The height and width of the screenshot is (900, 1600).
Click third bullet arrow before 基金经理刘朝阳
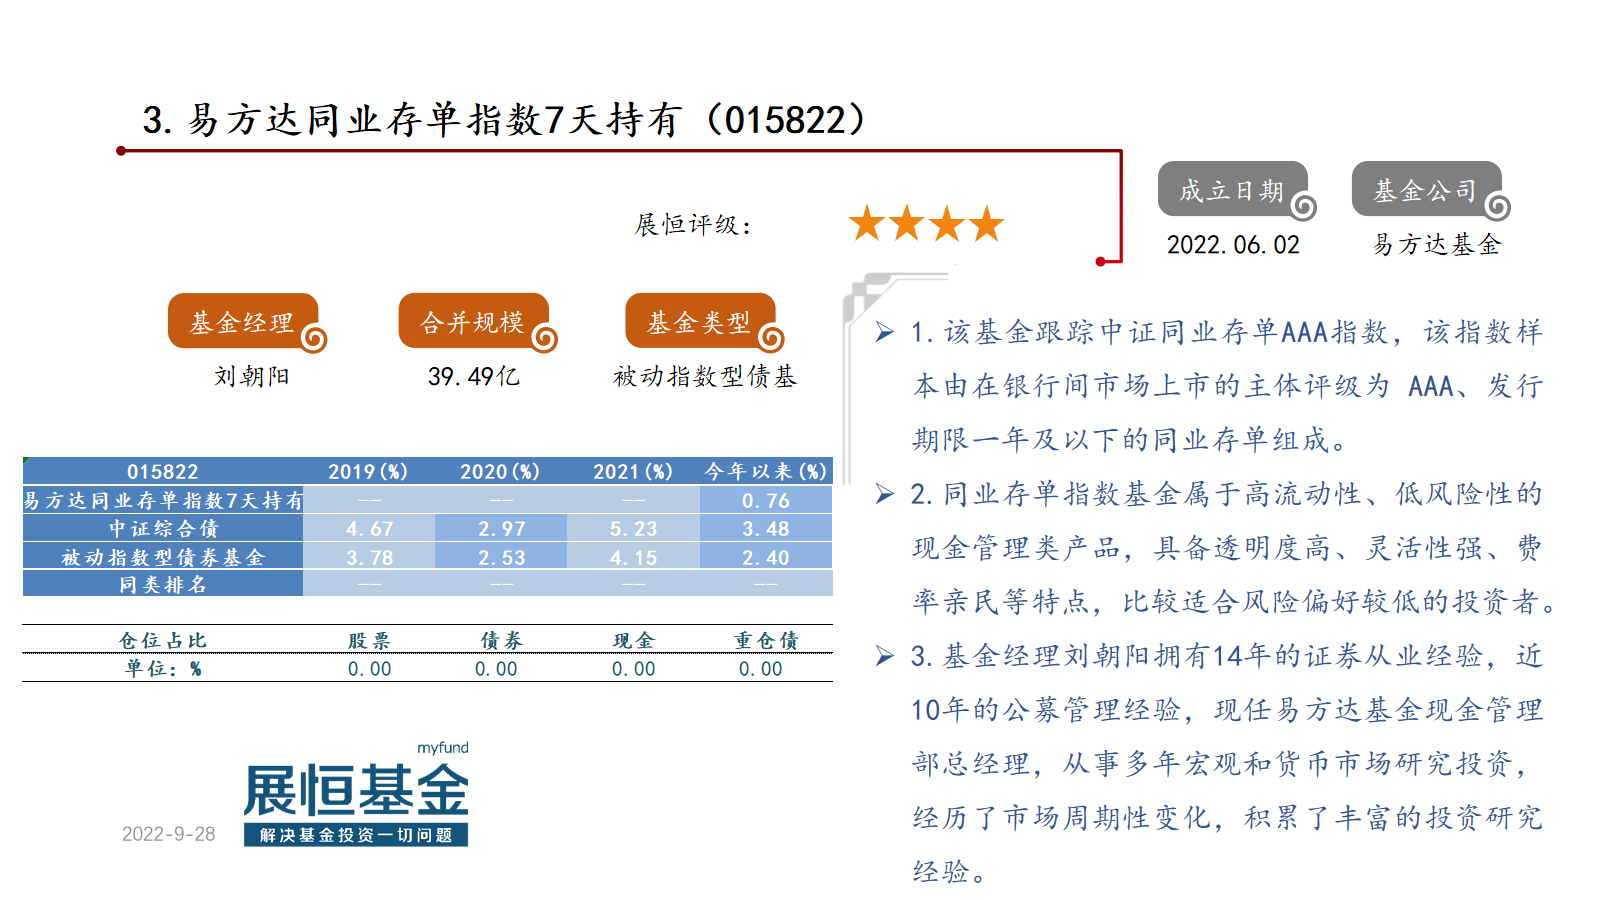click(884, 656)
